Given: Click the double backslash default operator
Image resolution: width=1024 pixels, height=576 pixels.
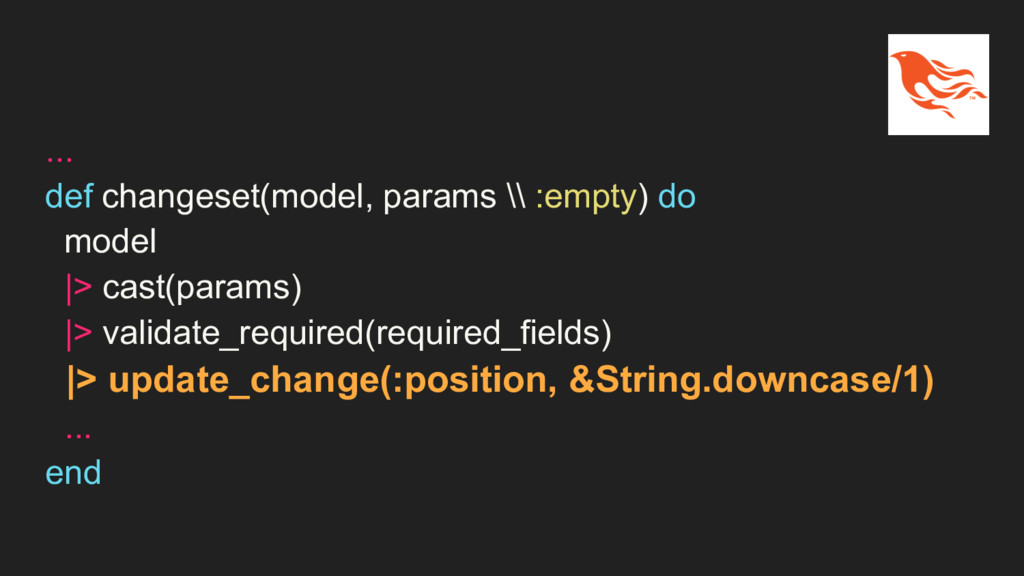Looking at the screenshot, I should [516, 197].
